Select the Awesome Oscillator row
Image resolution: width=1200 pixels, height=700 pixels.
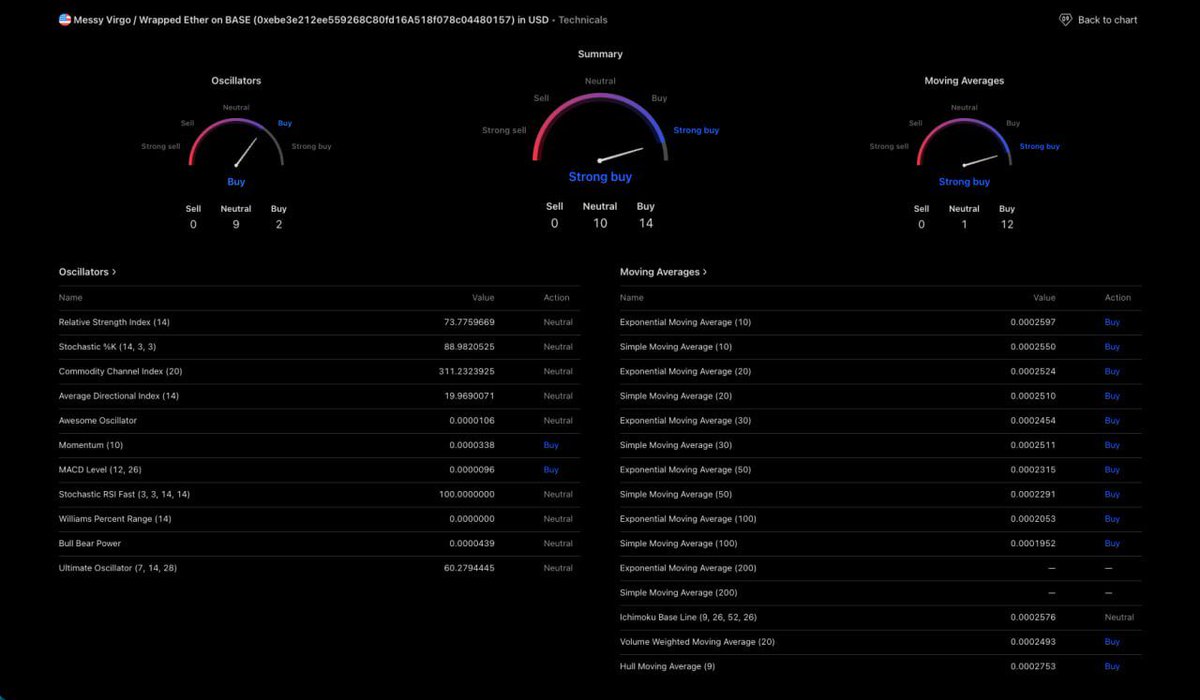[x=319, y=420]
